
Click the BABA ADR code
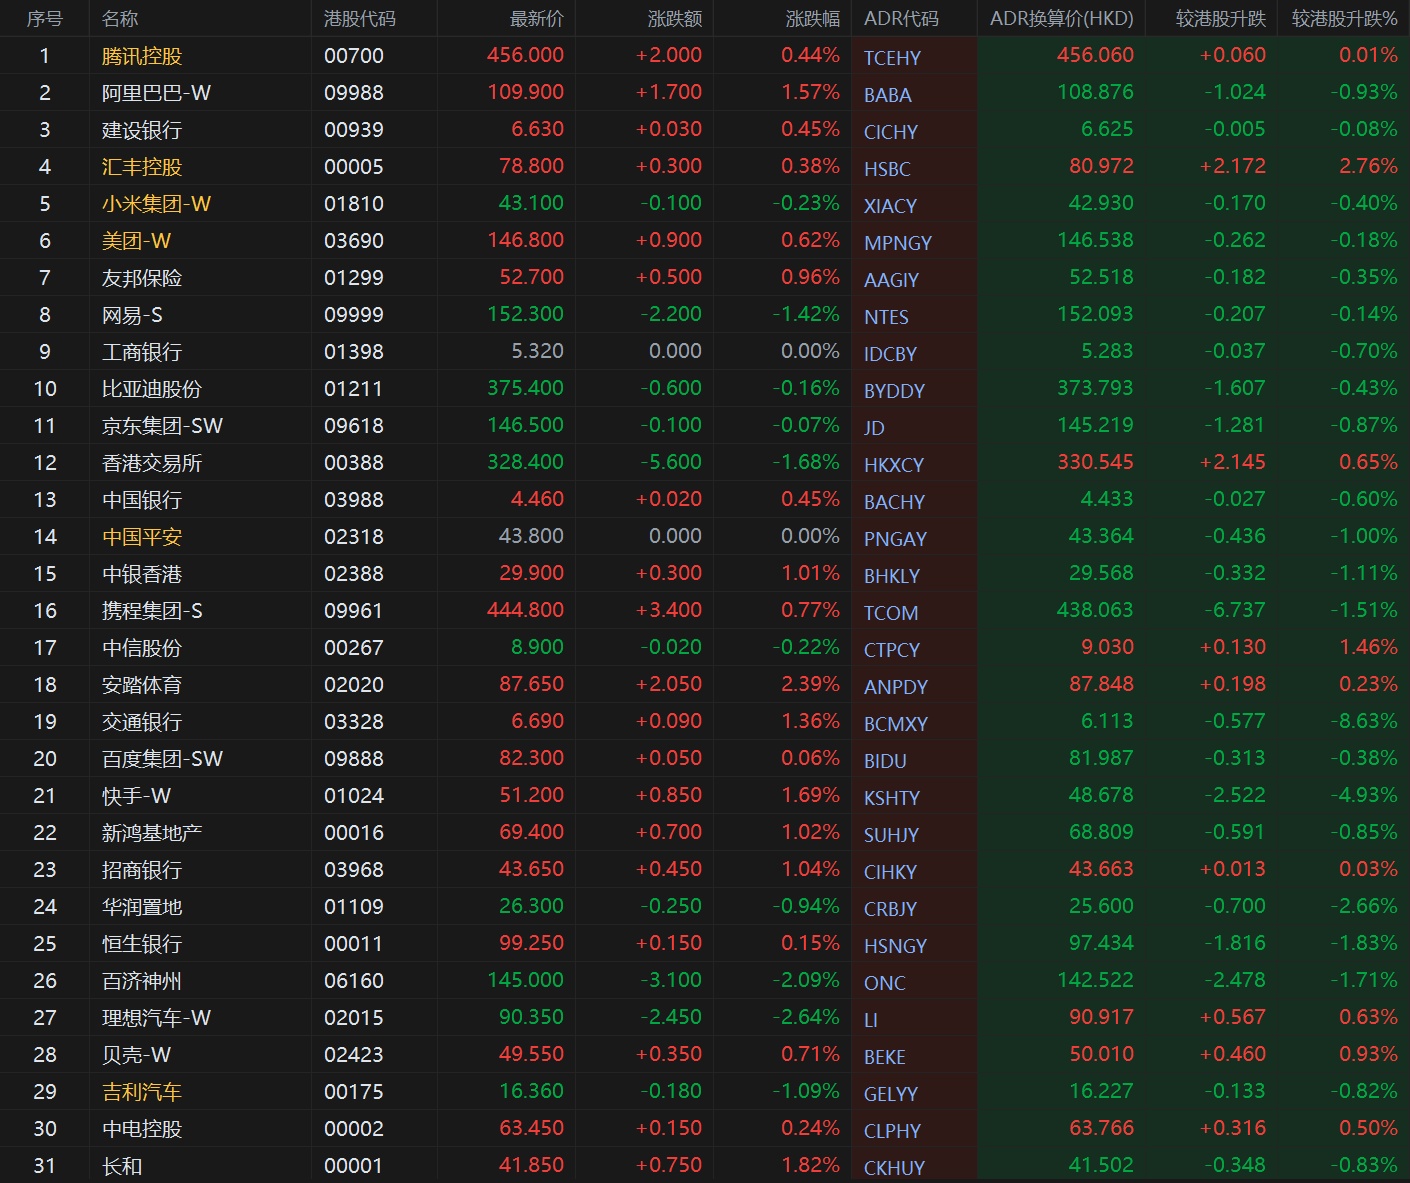[888, 95]
